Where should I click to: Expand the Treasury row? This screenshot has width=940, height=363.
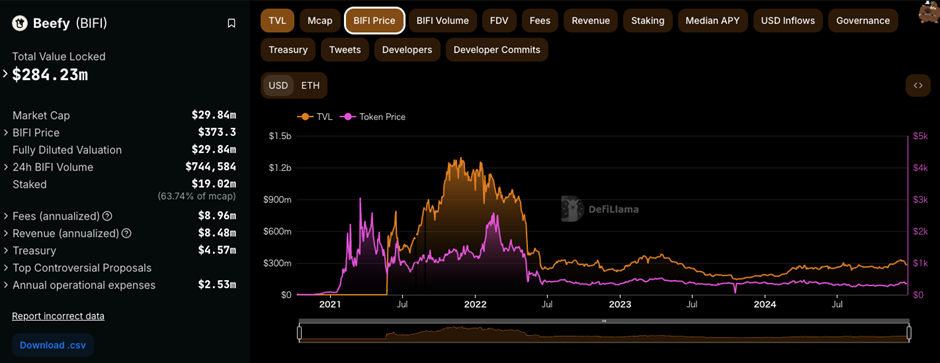[x=6, y=250]
